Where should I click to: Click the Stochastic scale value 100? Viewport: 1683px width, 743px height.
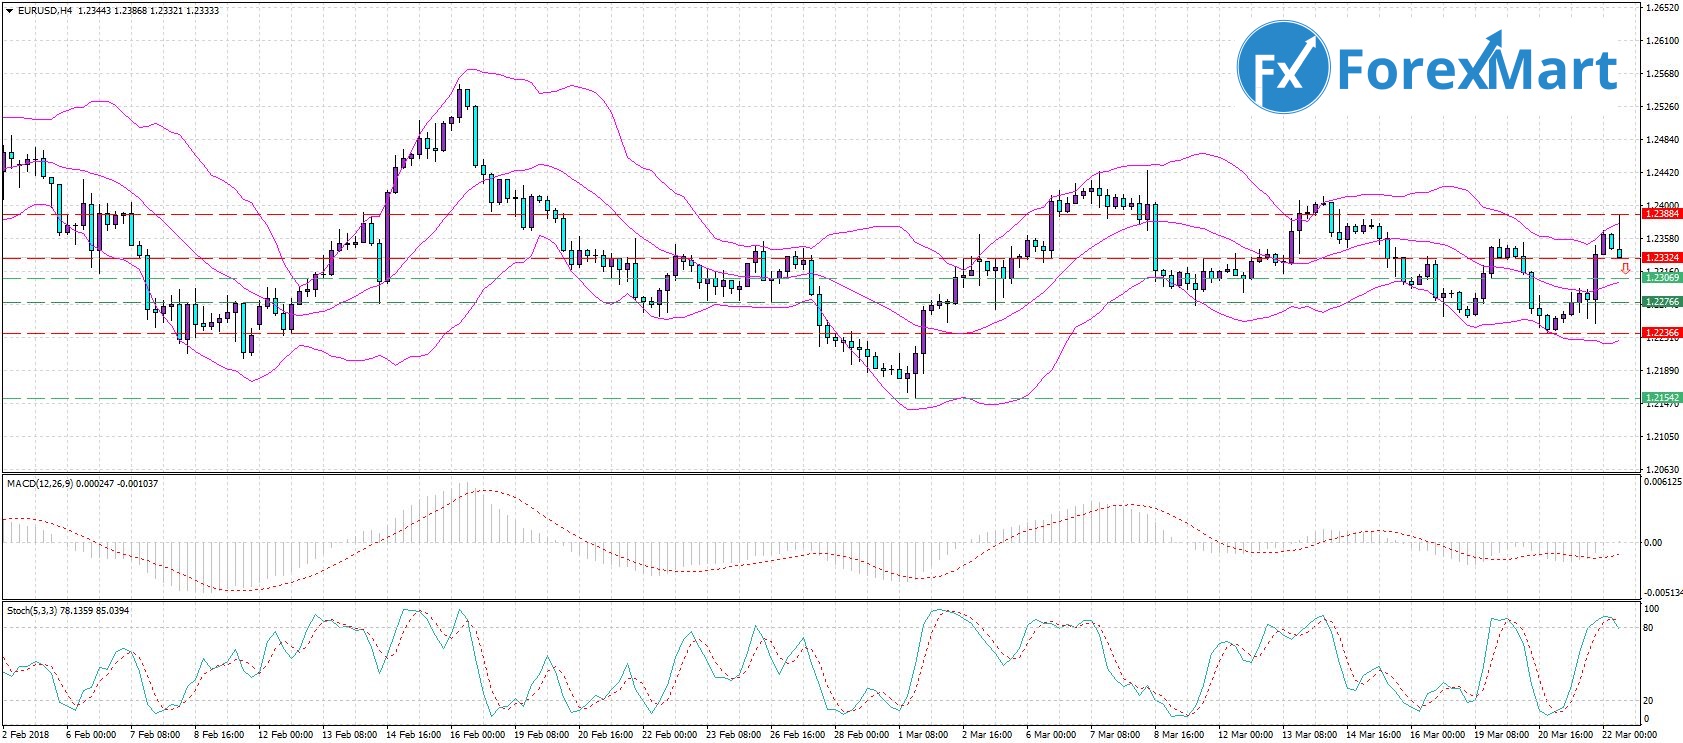(x=1652, y=609)
